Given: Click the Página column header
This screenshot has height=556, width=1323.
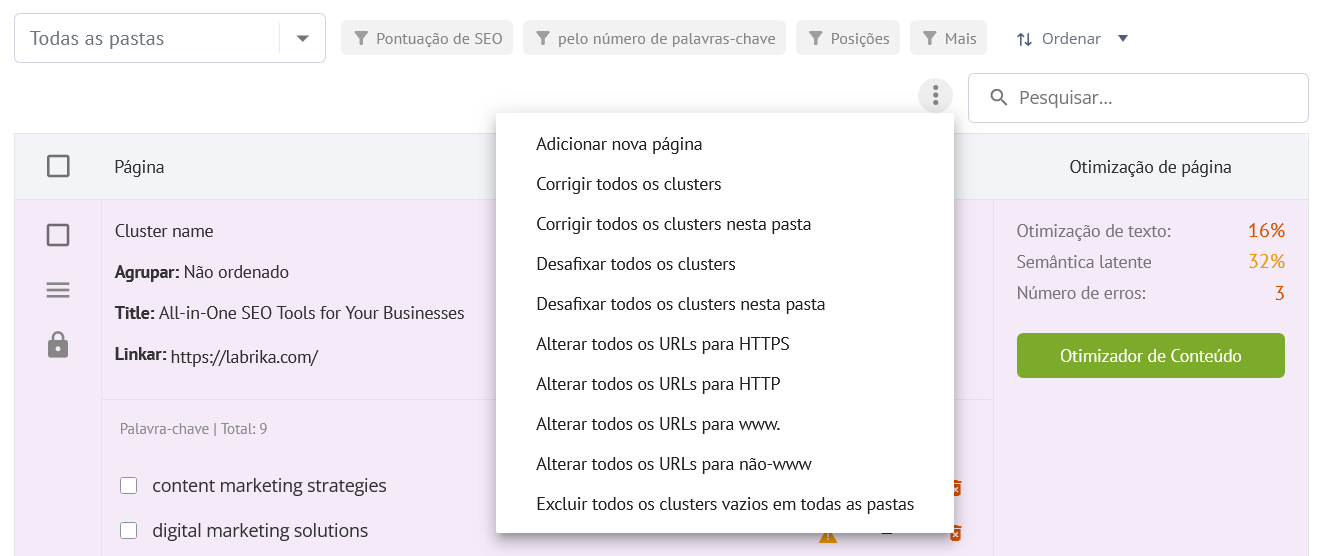Looking at the screenshot, I should coord(139,167).
